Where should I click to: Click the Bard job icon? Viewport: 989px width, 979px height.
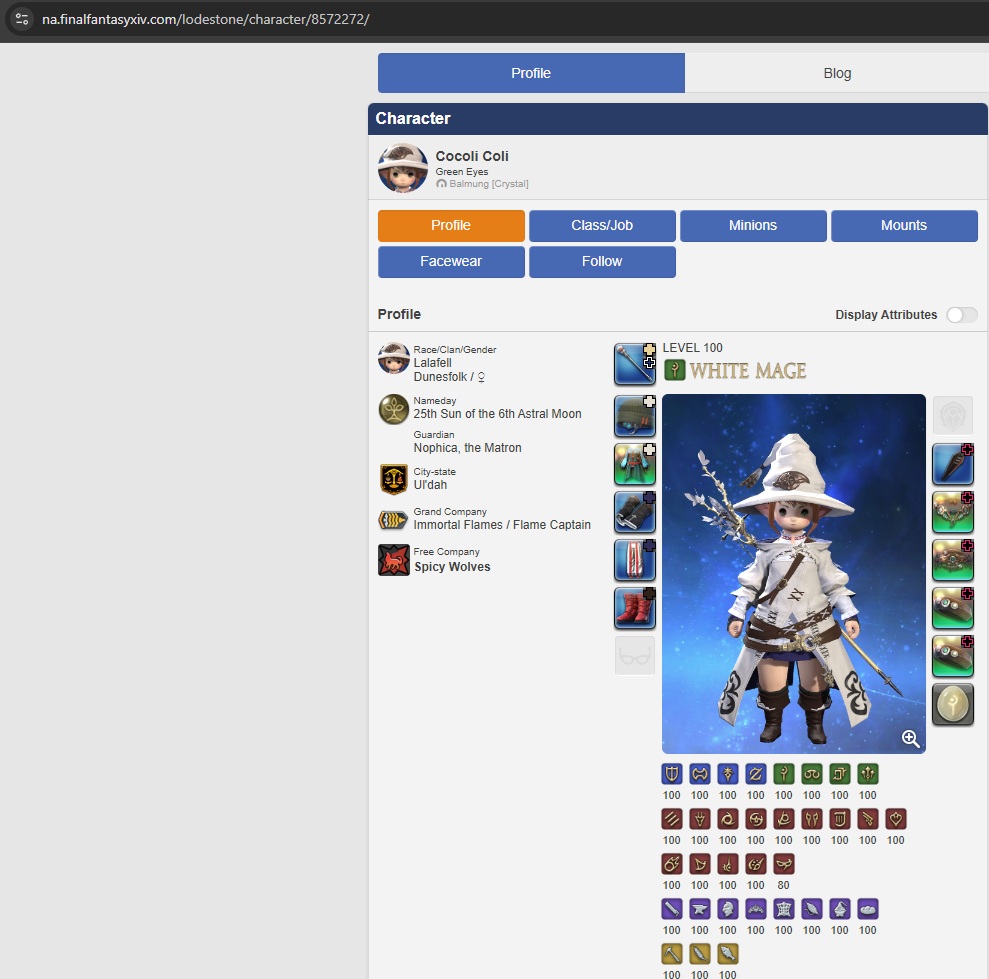click(840, 819)
